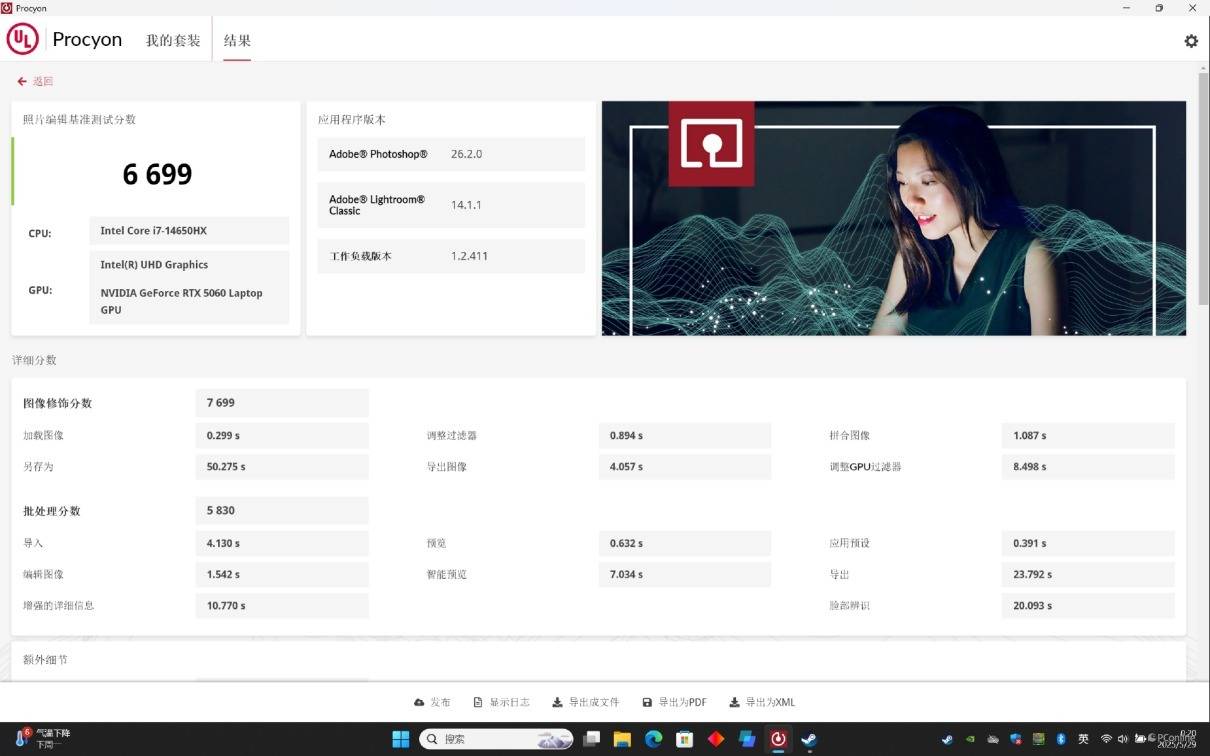Open Steam from the taskbar
The width and height of the screenshot is (1210, 756).
coord(808,739)
